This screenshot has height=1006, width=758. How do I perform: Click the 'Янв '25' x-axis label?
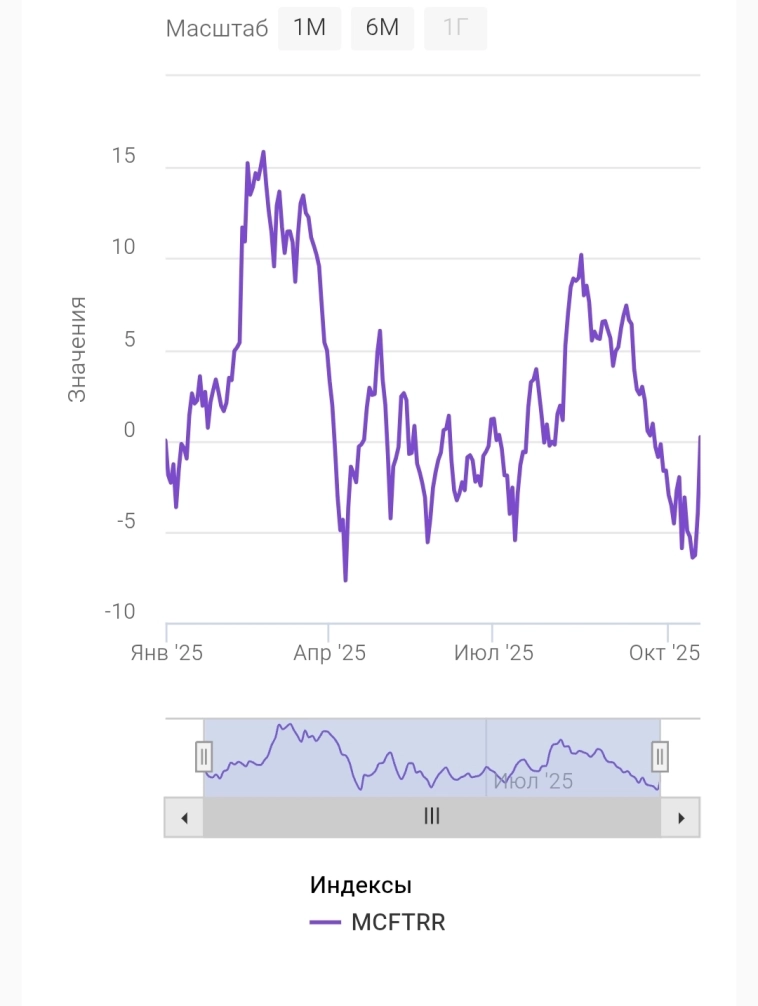pyautogui.click(x=167, y=653)
